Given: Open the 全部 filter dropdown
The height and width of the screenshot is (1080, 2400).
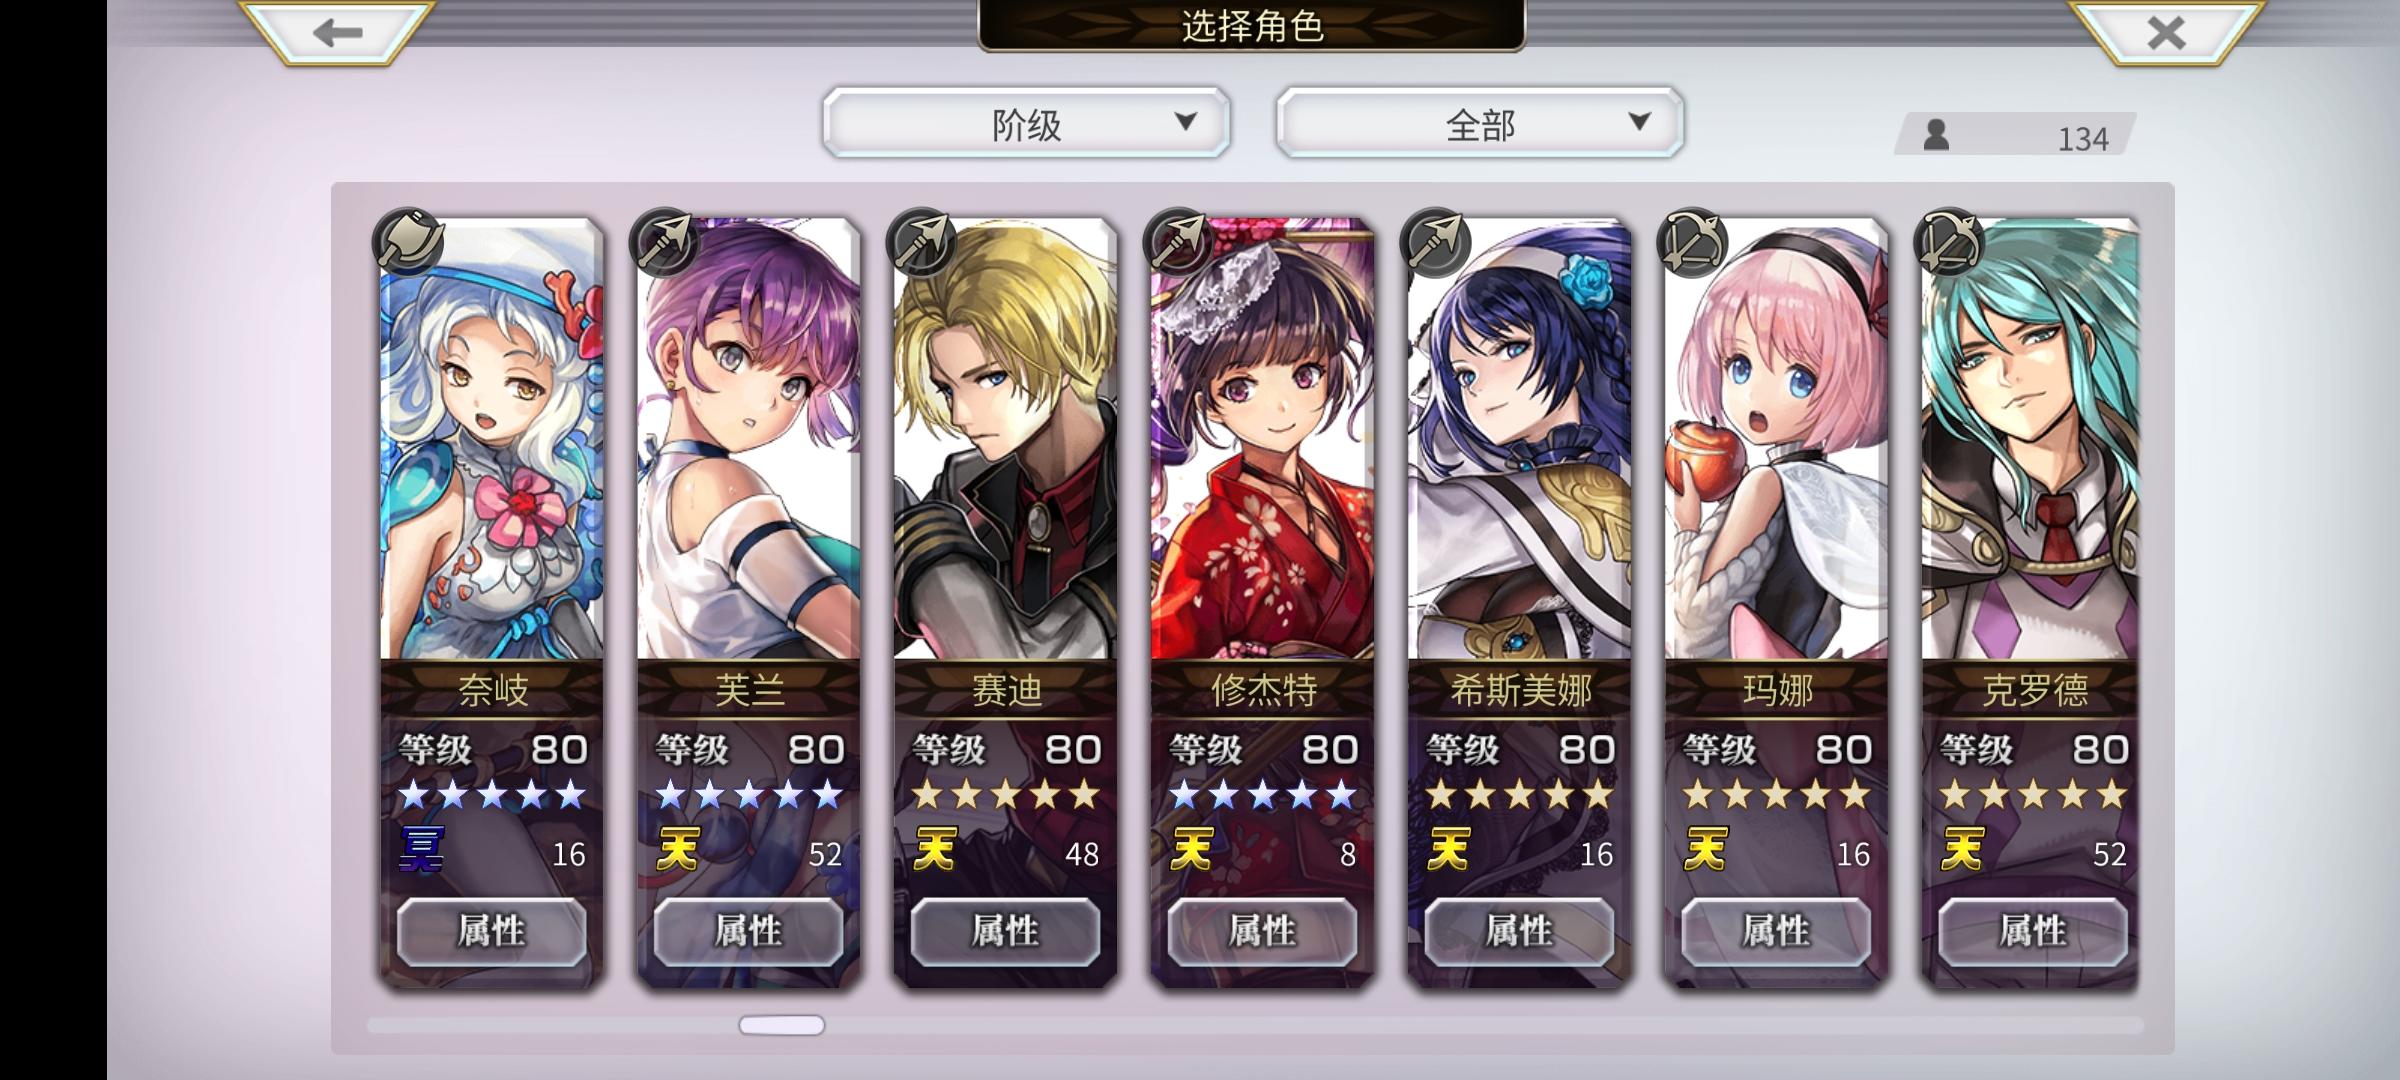Looking at the screenshot, I should 1479,123.
